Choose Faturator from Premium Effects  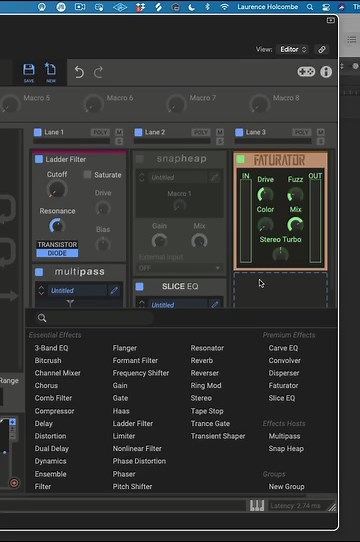tap(283, 385)
